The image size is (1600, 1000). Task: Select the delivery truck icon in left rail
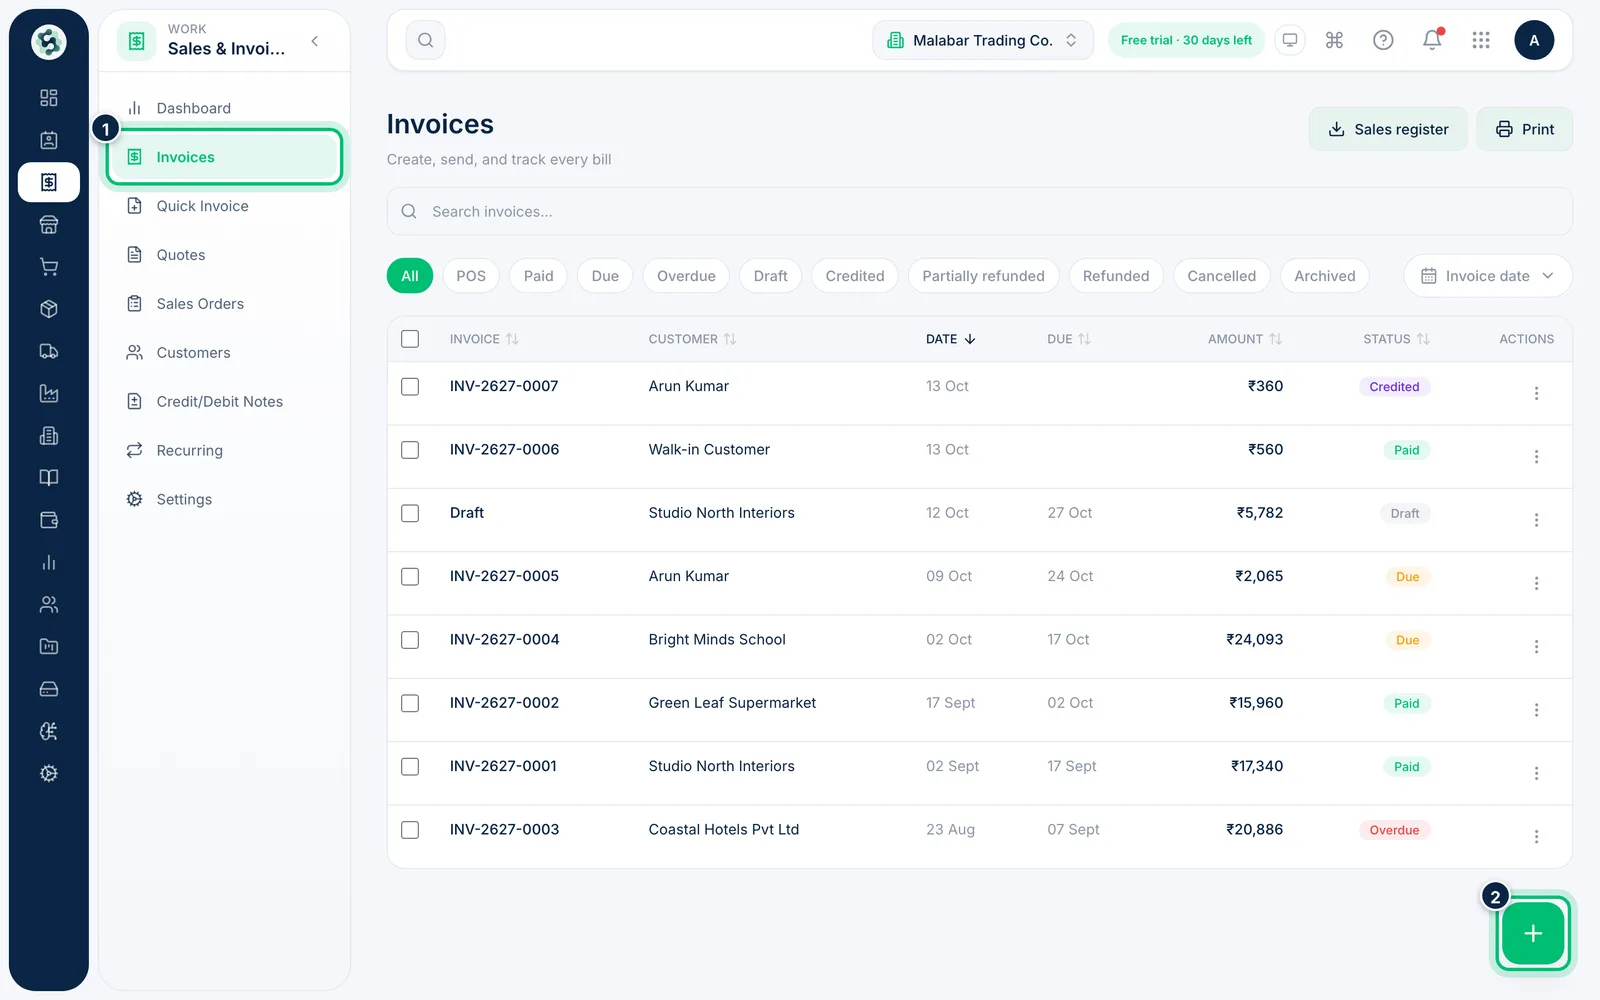[x=48, y=351]
